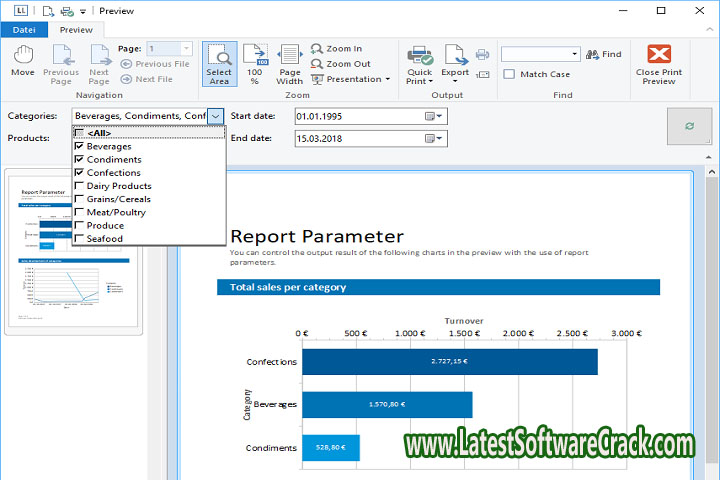Open the Datei tab
This screenshot has width=720, height=480.
pyautogui.click(x=23, y=30)
